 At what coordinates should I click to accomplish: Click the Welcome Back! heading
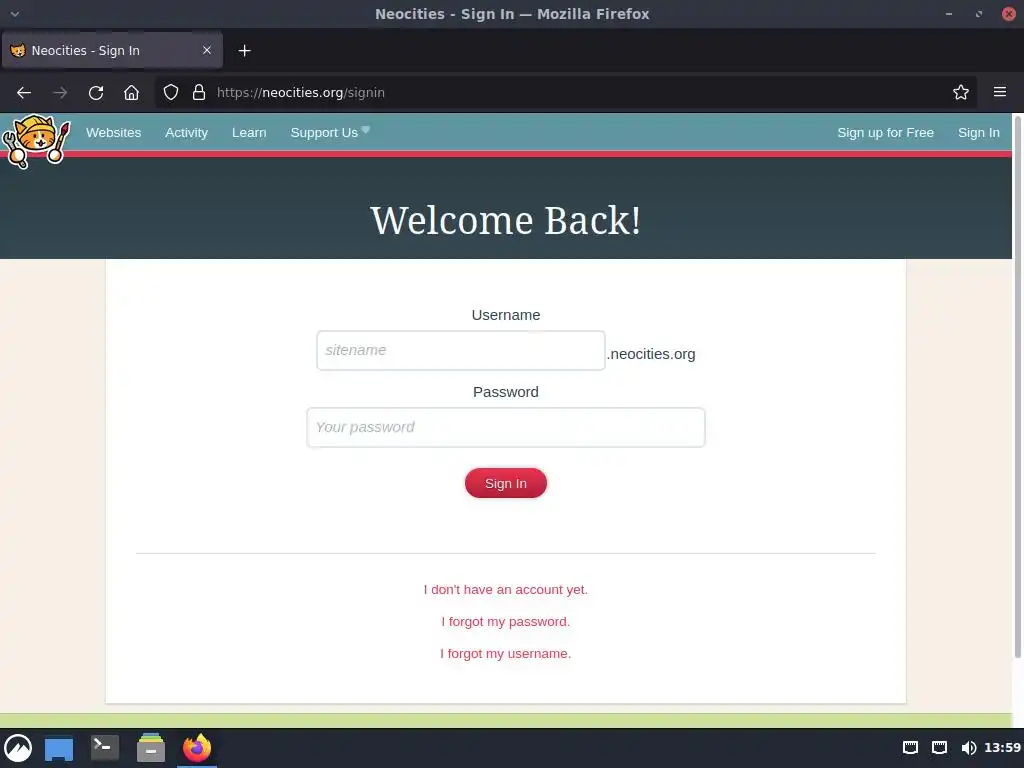[x=505, y=220]
